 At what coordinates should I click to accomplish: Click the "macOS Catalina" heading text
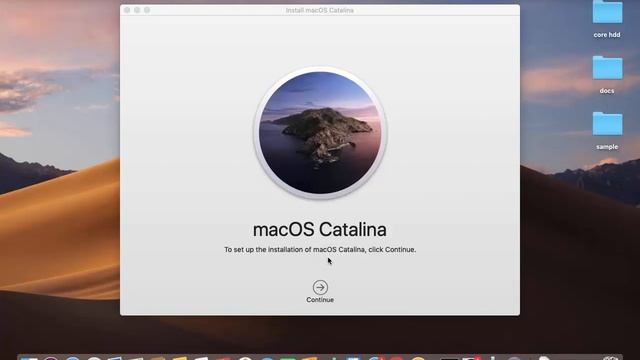point(320,229)
